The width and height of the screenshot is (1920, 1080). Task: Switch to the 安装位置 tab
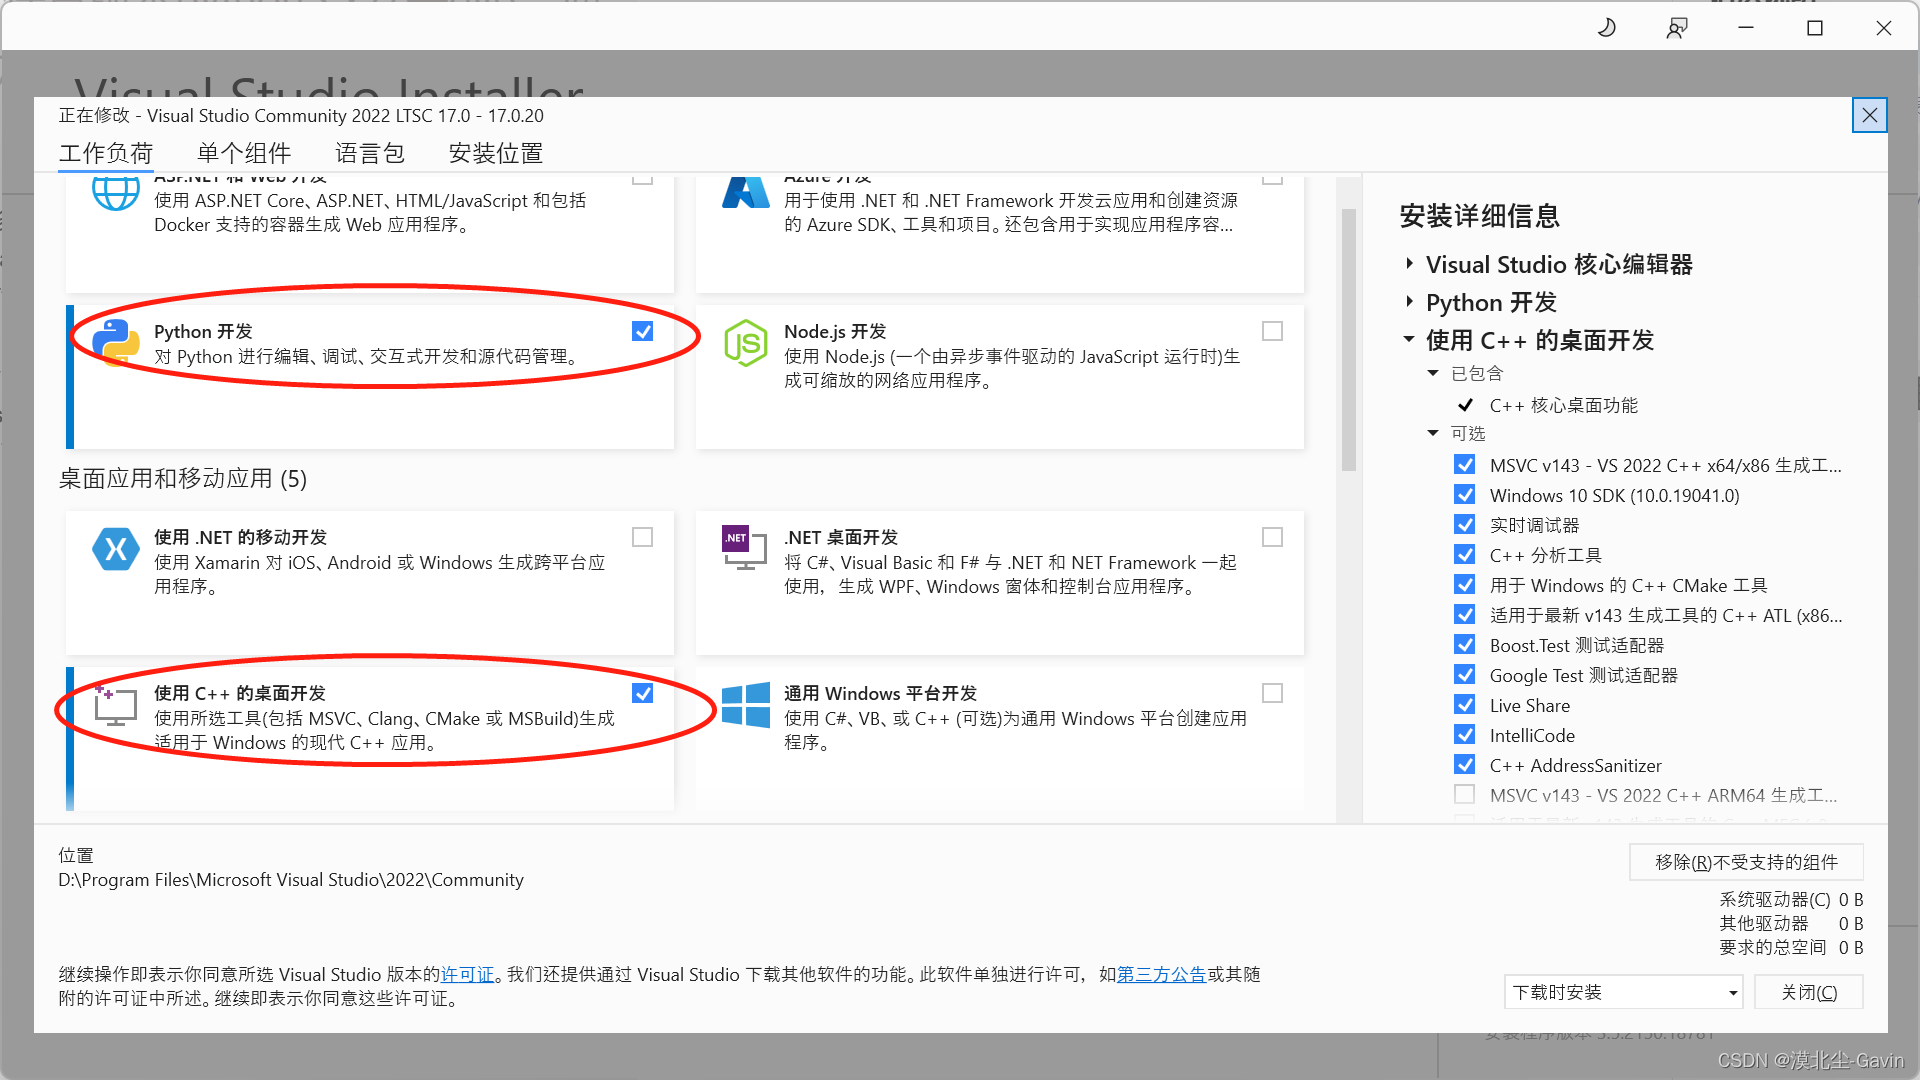(496, 153)
